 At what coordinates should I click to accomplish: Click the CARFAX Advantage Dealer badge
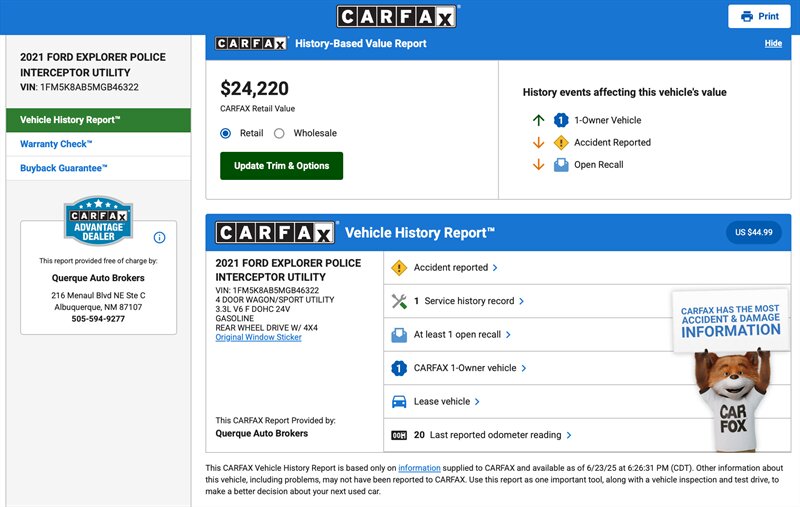[x=98, y=220]
